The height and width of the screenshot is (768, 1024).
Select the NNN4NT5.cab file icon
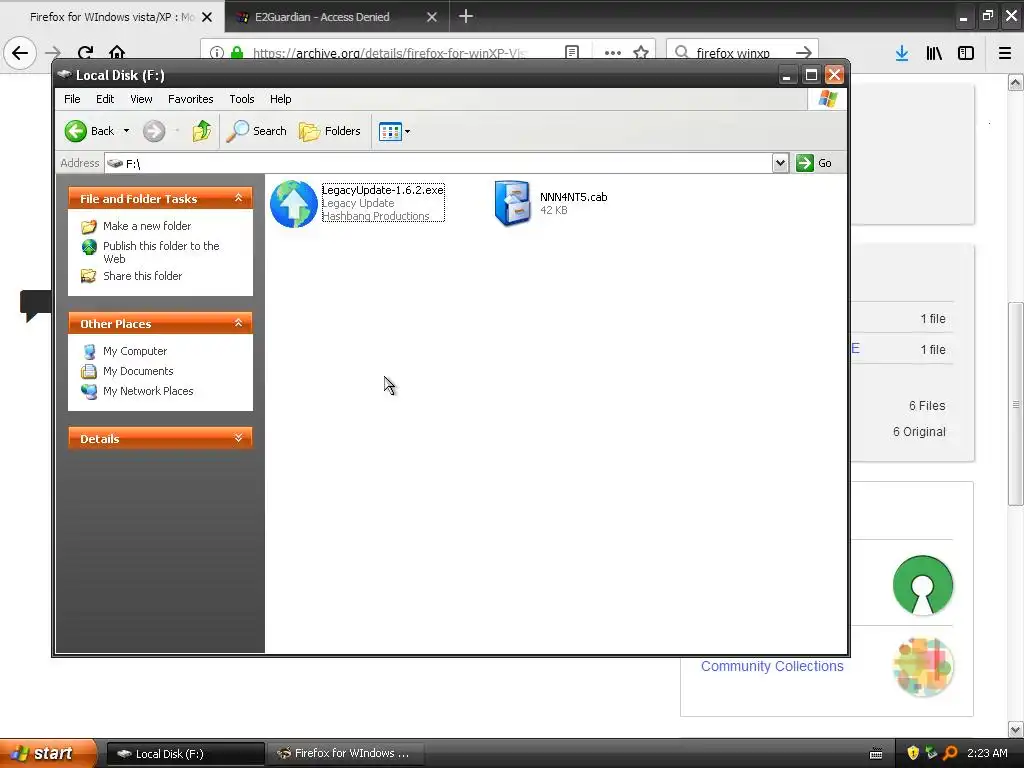click(x=513, y=203)
